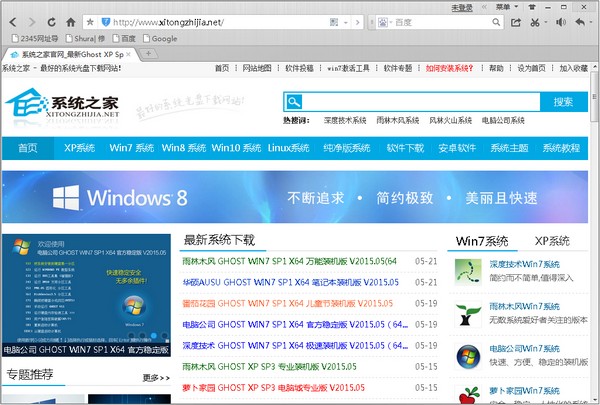Click the bookmark star in the address bar
The width and height of the screenshot is (600, 405).
click(90, 22)
